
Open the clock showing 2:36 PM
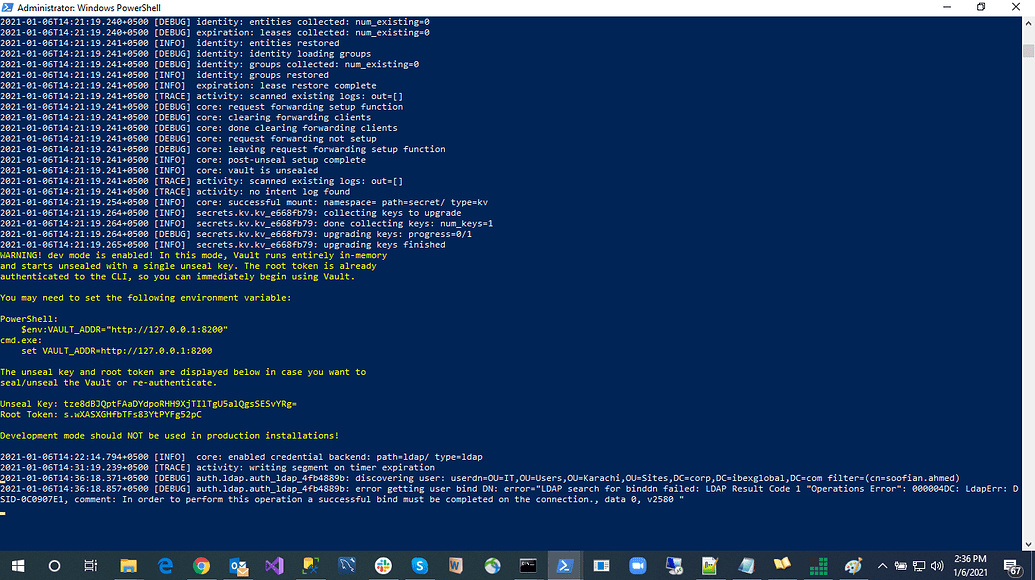970,565
